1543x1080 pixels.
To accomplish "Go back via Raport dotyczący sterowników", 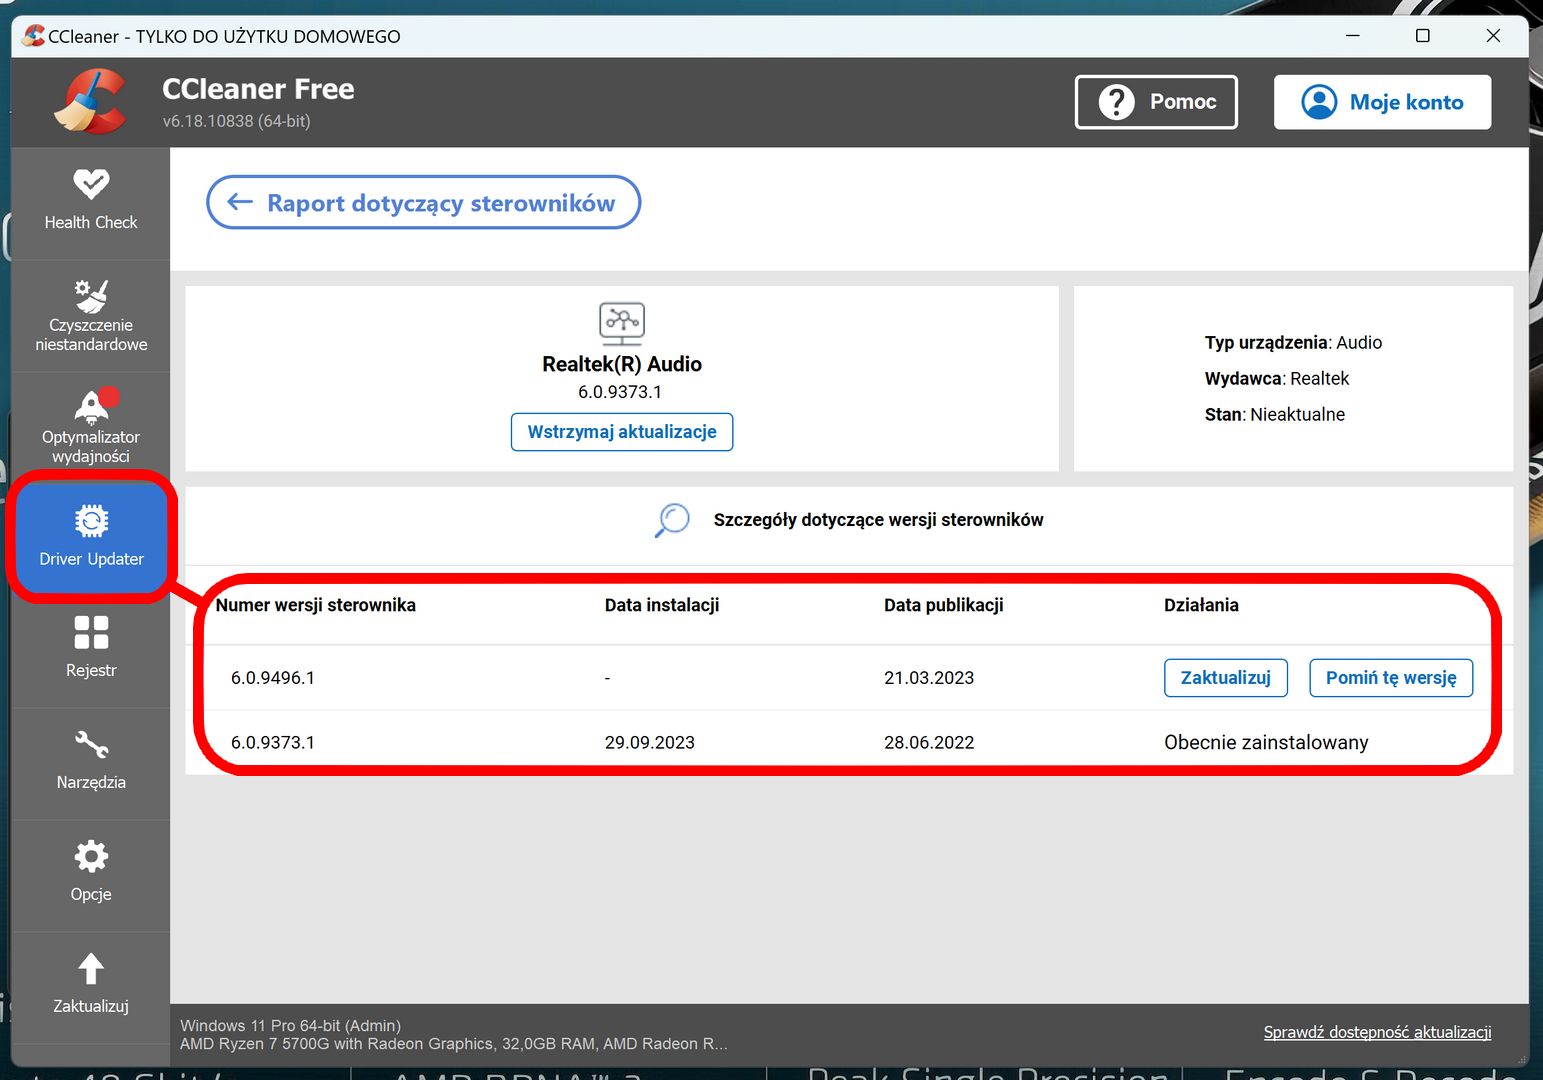I will pos(423,203).
